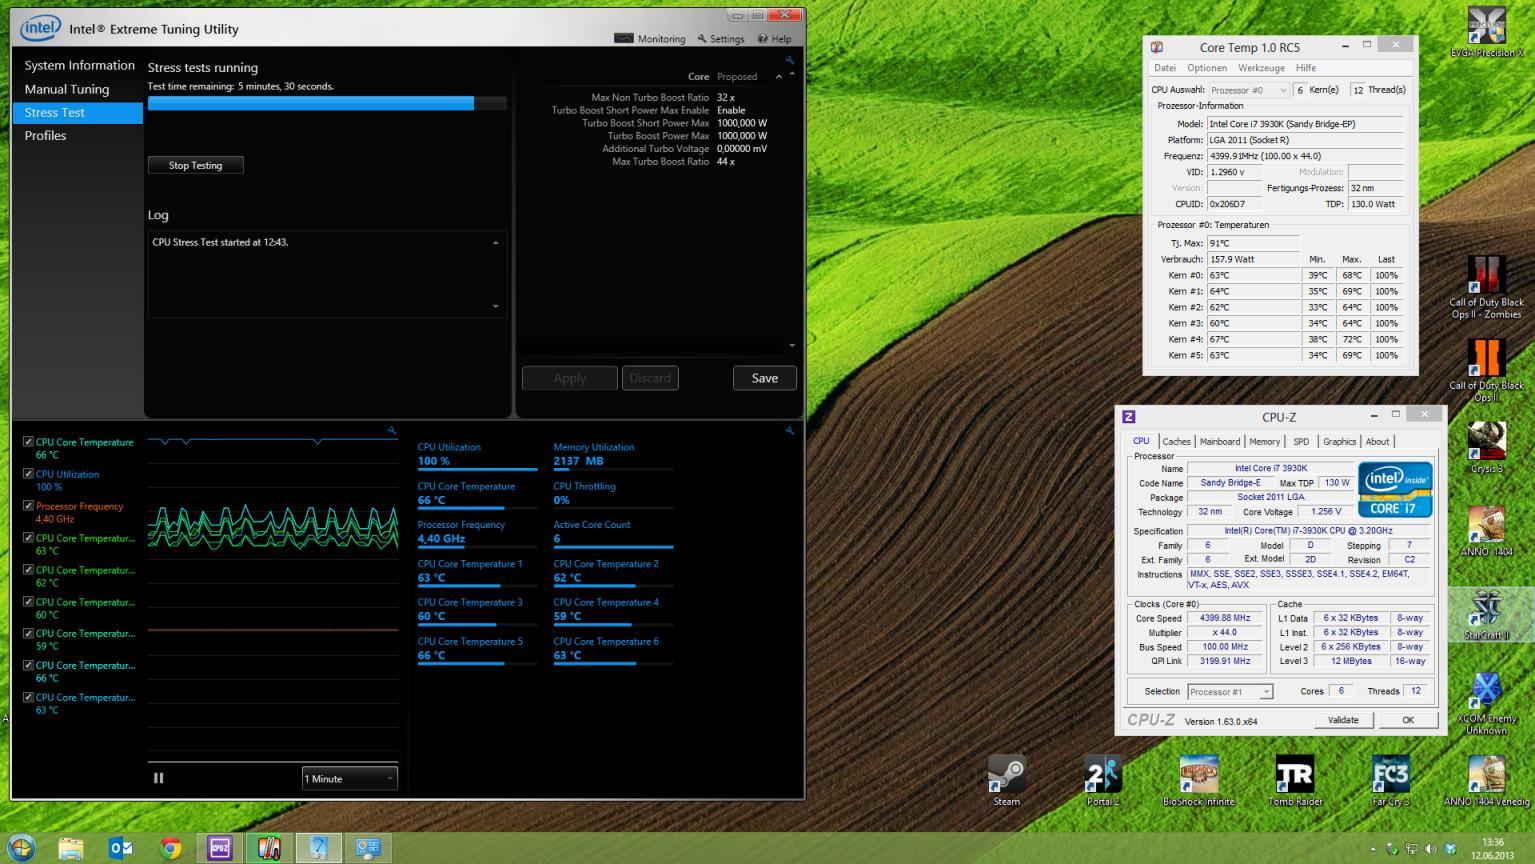Click the taskbar clock showing 13:36
Image resolution: width=1535 pixels, height=864 pixels.
[1492, 849]
